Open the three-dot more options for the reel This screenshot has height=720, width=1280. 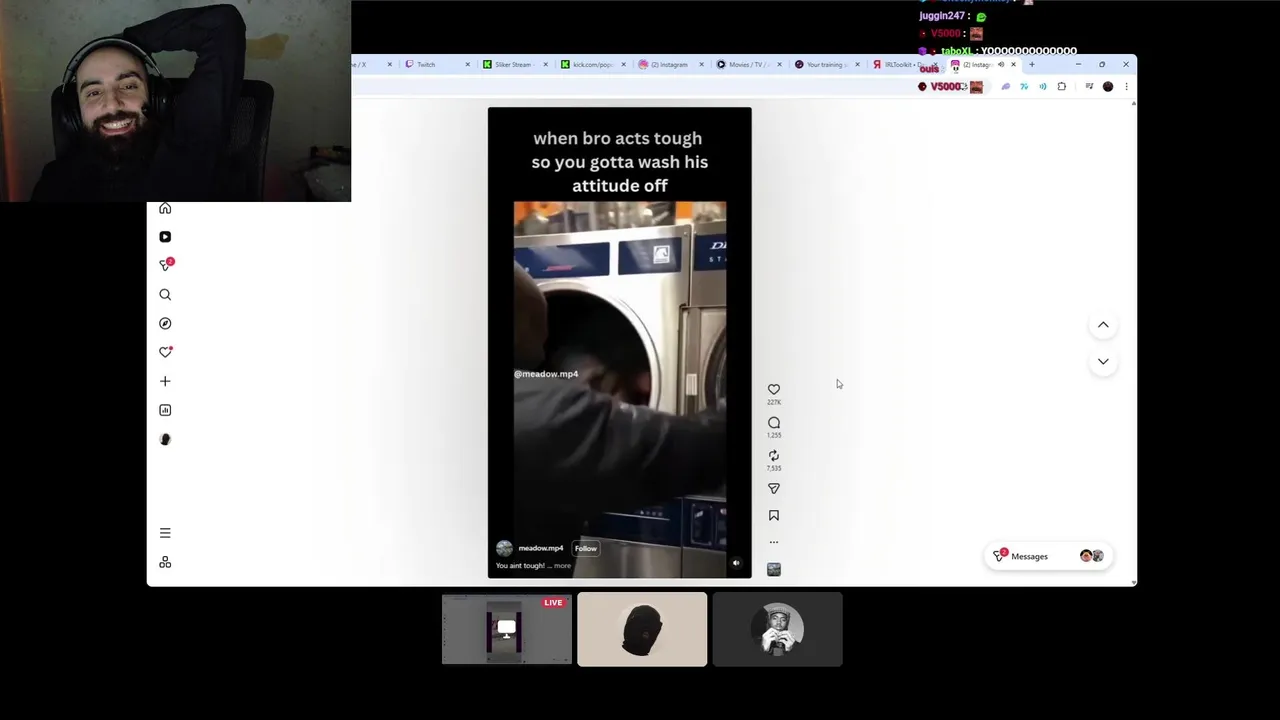pos(774,542)
